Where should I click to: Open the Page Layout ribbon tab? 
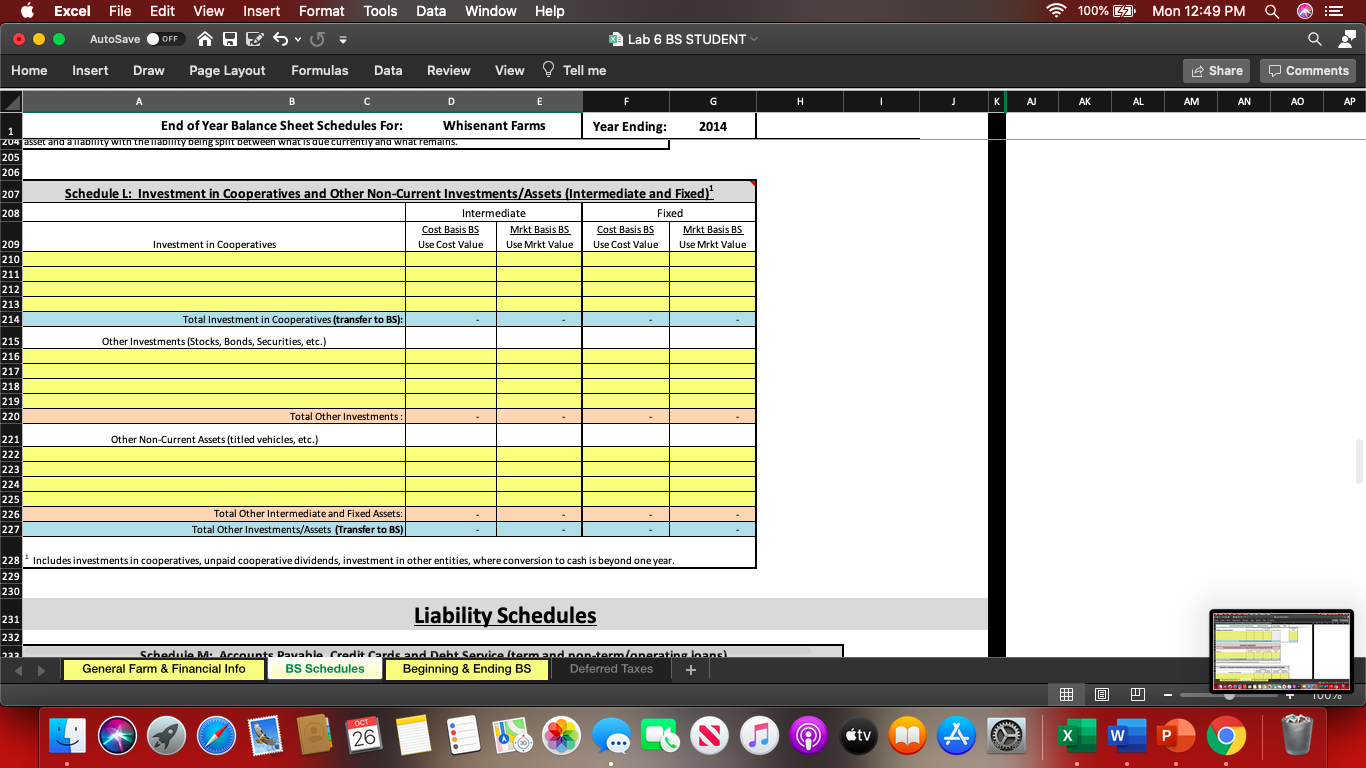(x=227, y=70)
